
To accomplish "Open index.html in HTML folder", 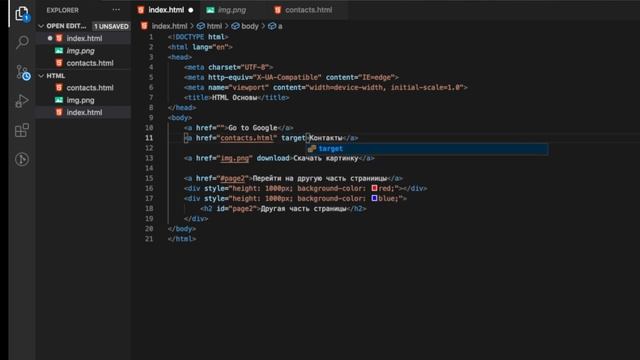I will coord(84,112).
